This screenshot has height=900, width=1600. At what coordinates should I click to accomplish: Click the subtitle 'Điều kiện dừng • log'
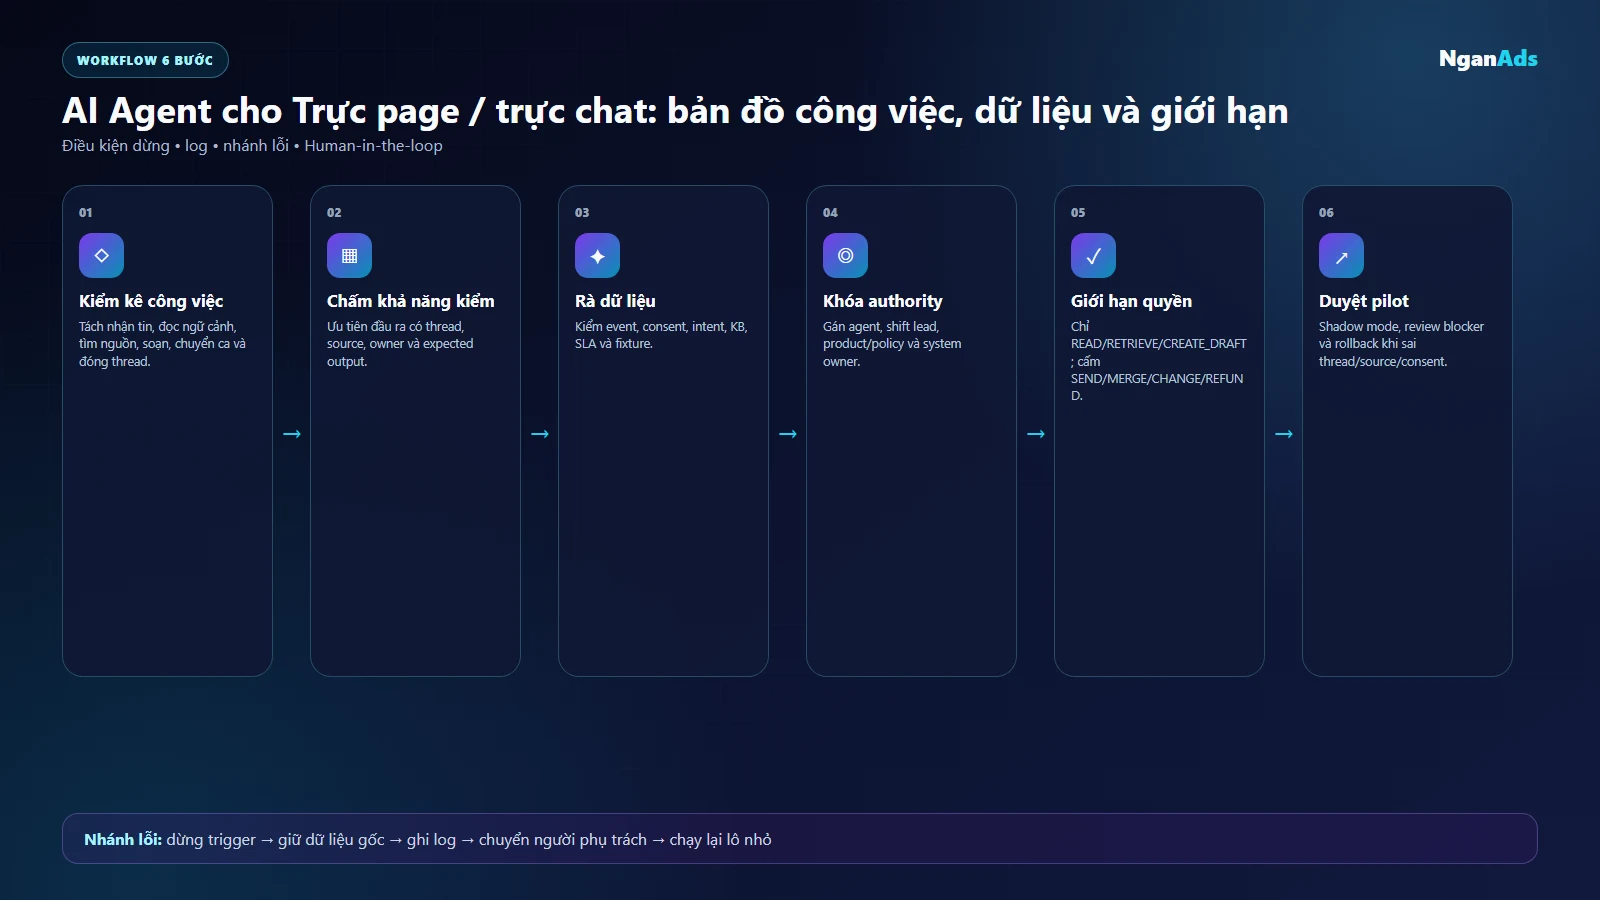[252, 146]
